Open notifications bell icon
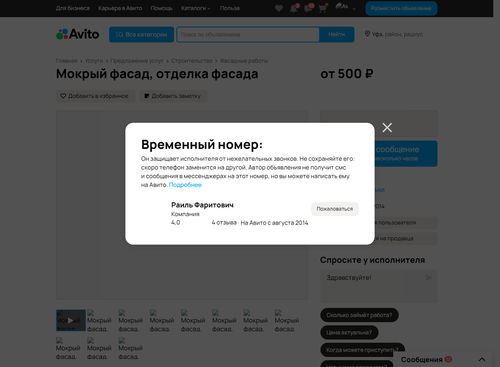 click(x=294, y=8)
